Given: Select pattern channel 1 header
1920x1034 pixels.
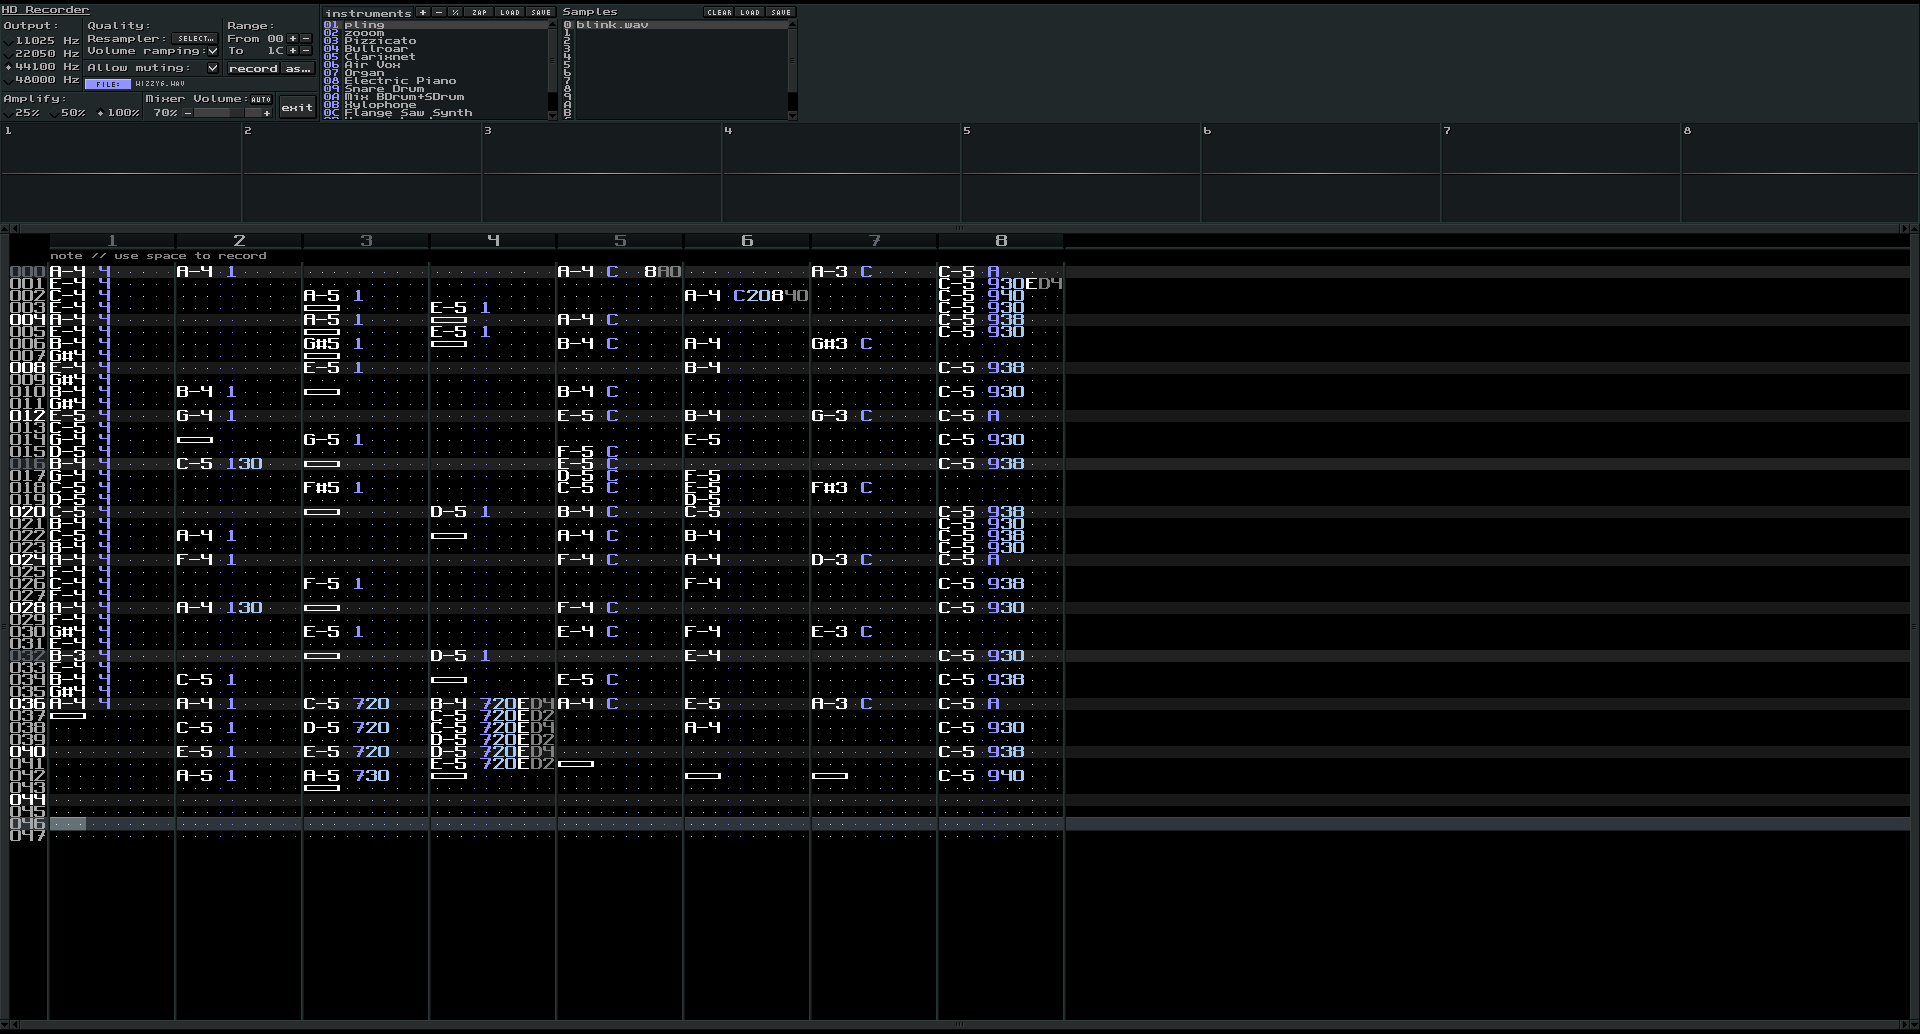Looking at the screenshot, I should tap(112, 241).
